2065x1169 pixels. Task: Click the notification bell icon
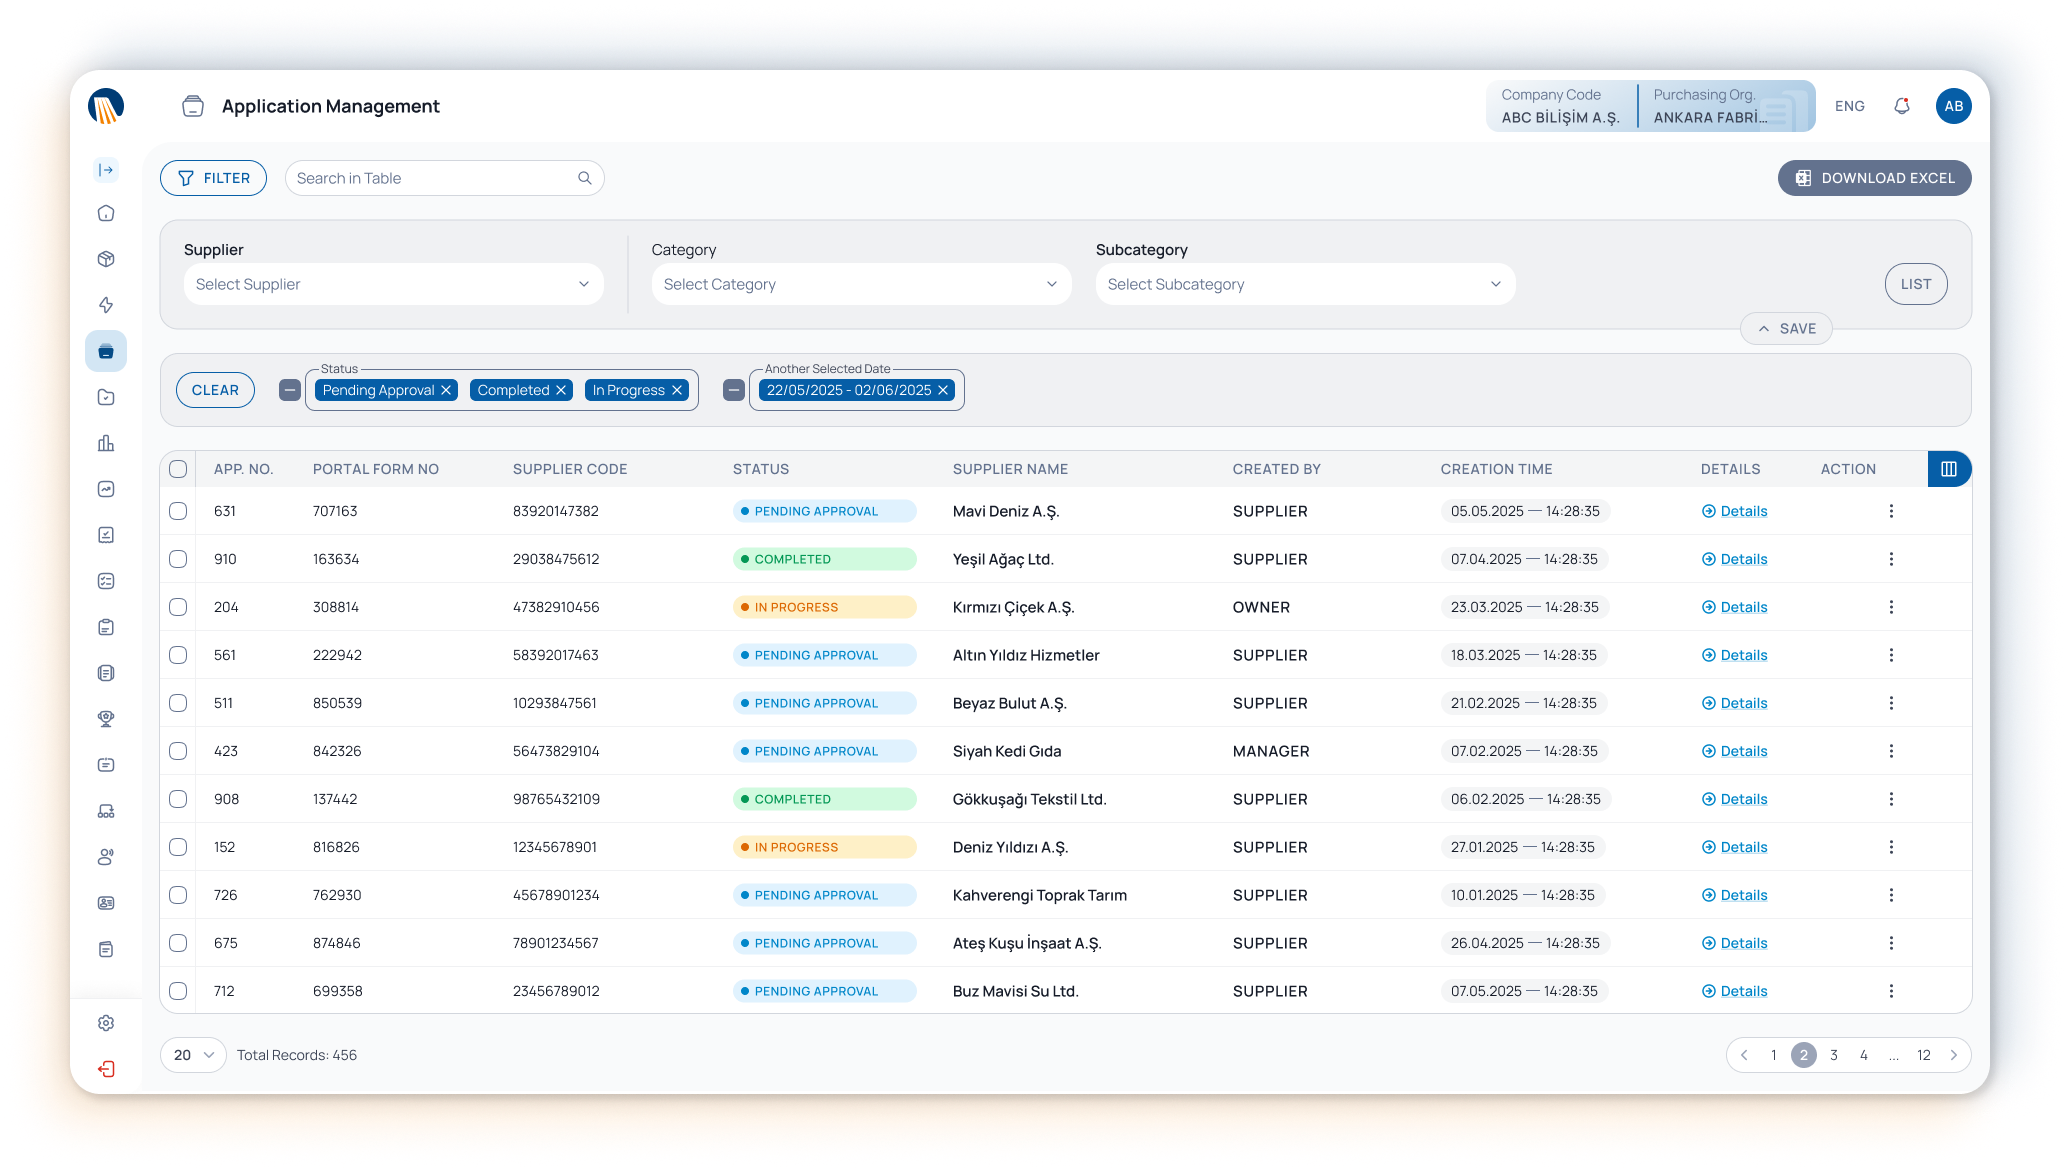[x=1901, y=105]
